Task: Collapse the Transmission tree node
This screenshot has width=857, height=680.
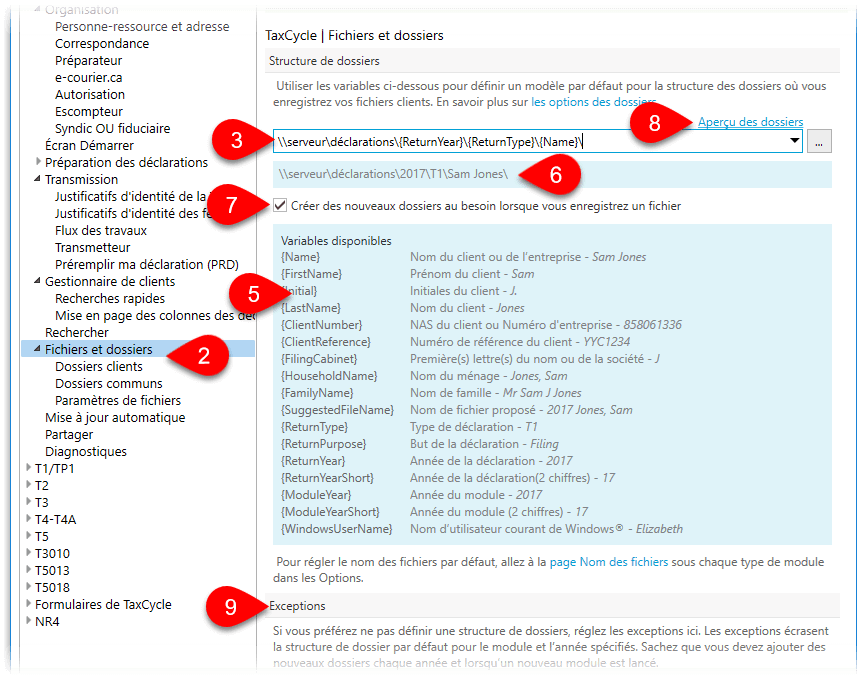Action: [x=37, y=179]
